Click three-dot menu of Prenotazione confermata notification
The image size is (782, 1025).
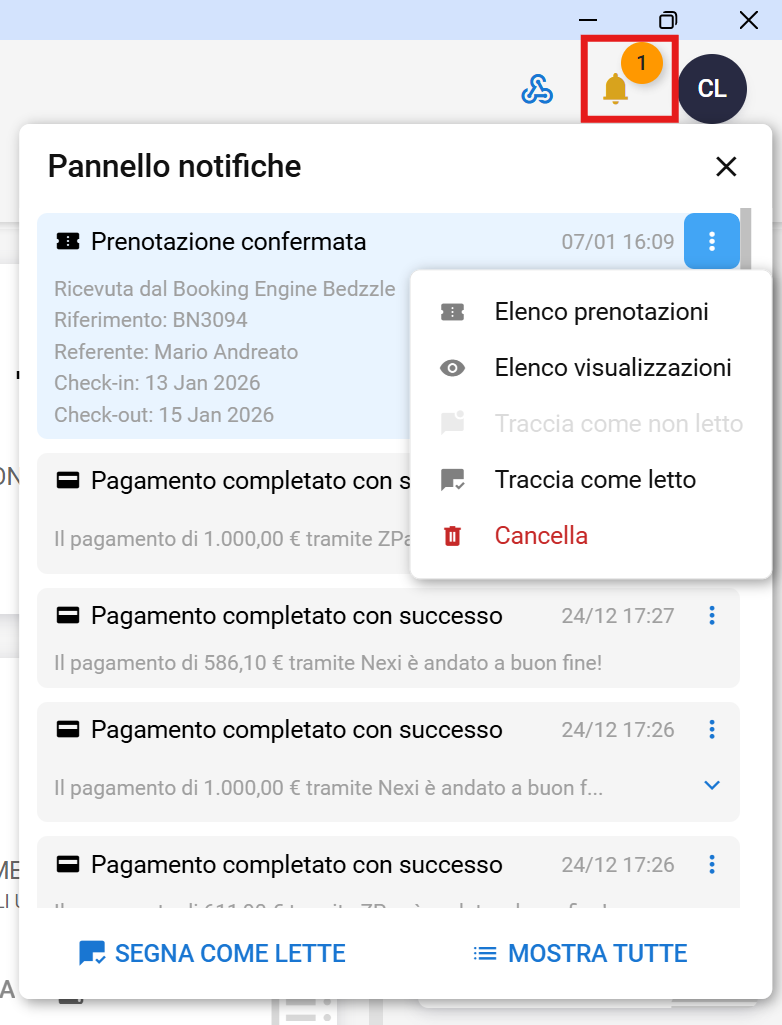[x=712, y=241]
